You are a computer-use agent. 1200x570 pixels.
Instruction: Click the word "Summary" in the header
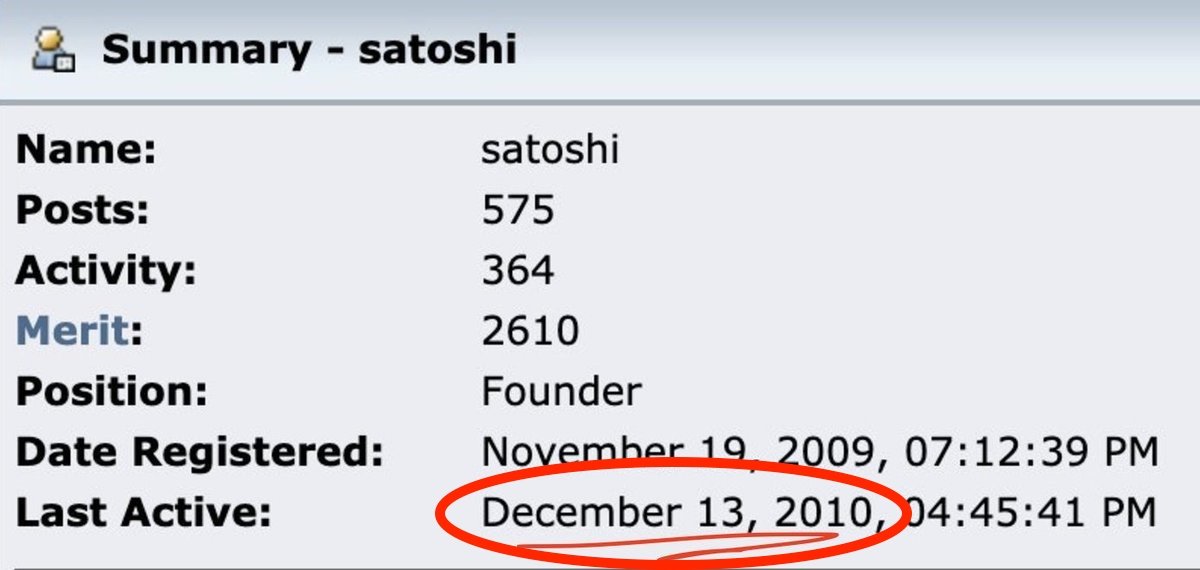click(x=206, y=48)
